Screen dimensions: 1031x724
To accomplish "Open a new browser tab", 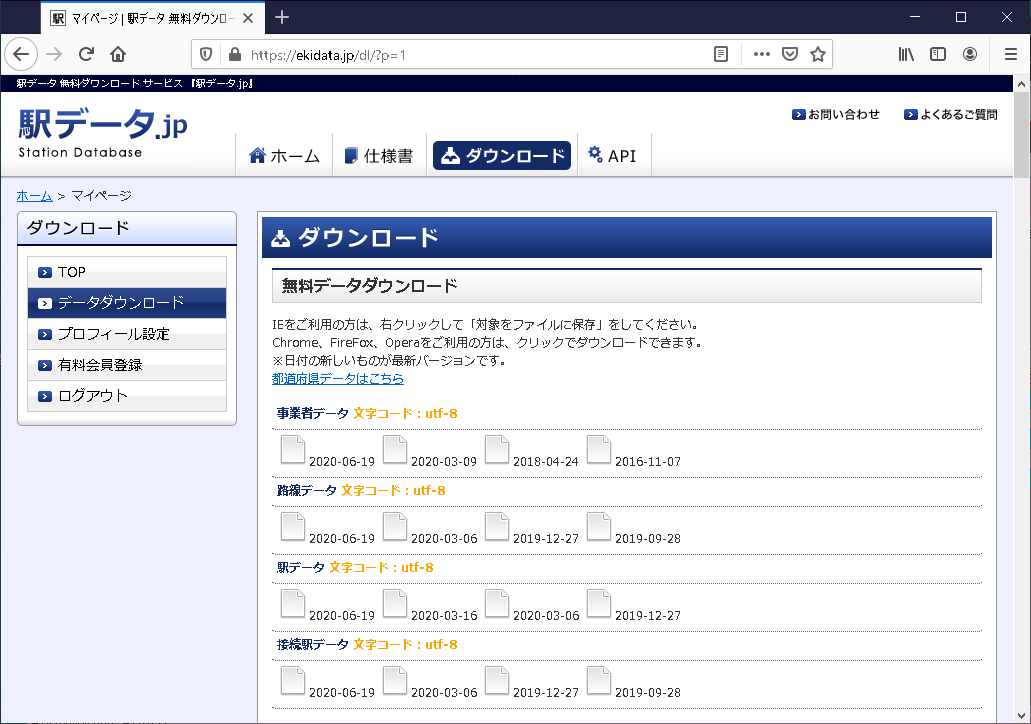I will click(x=282, y=17).
